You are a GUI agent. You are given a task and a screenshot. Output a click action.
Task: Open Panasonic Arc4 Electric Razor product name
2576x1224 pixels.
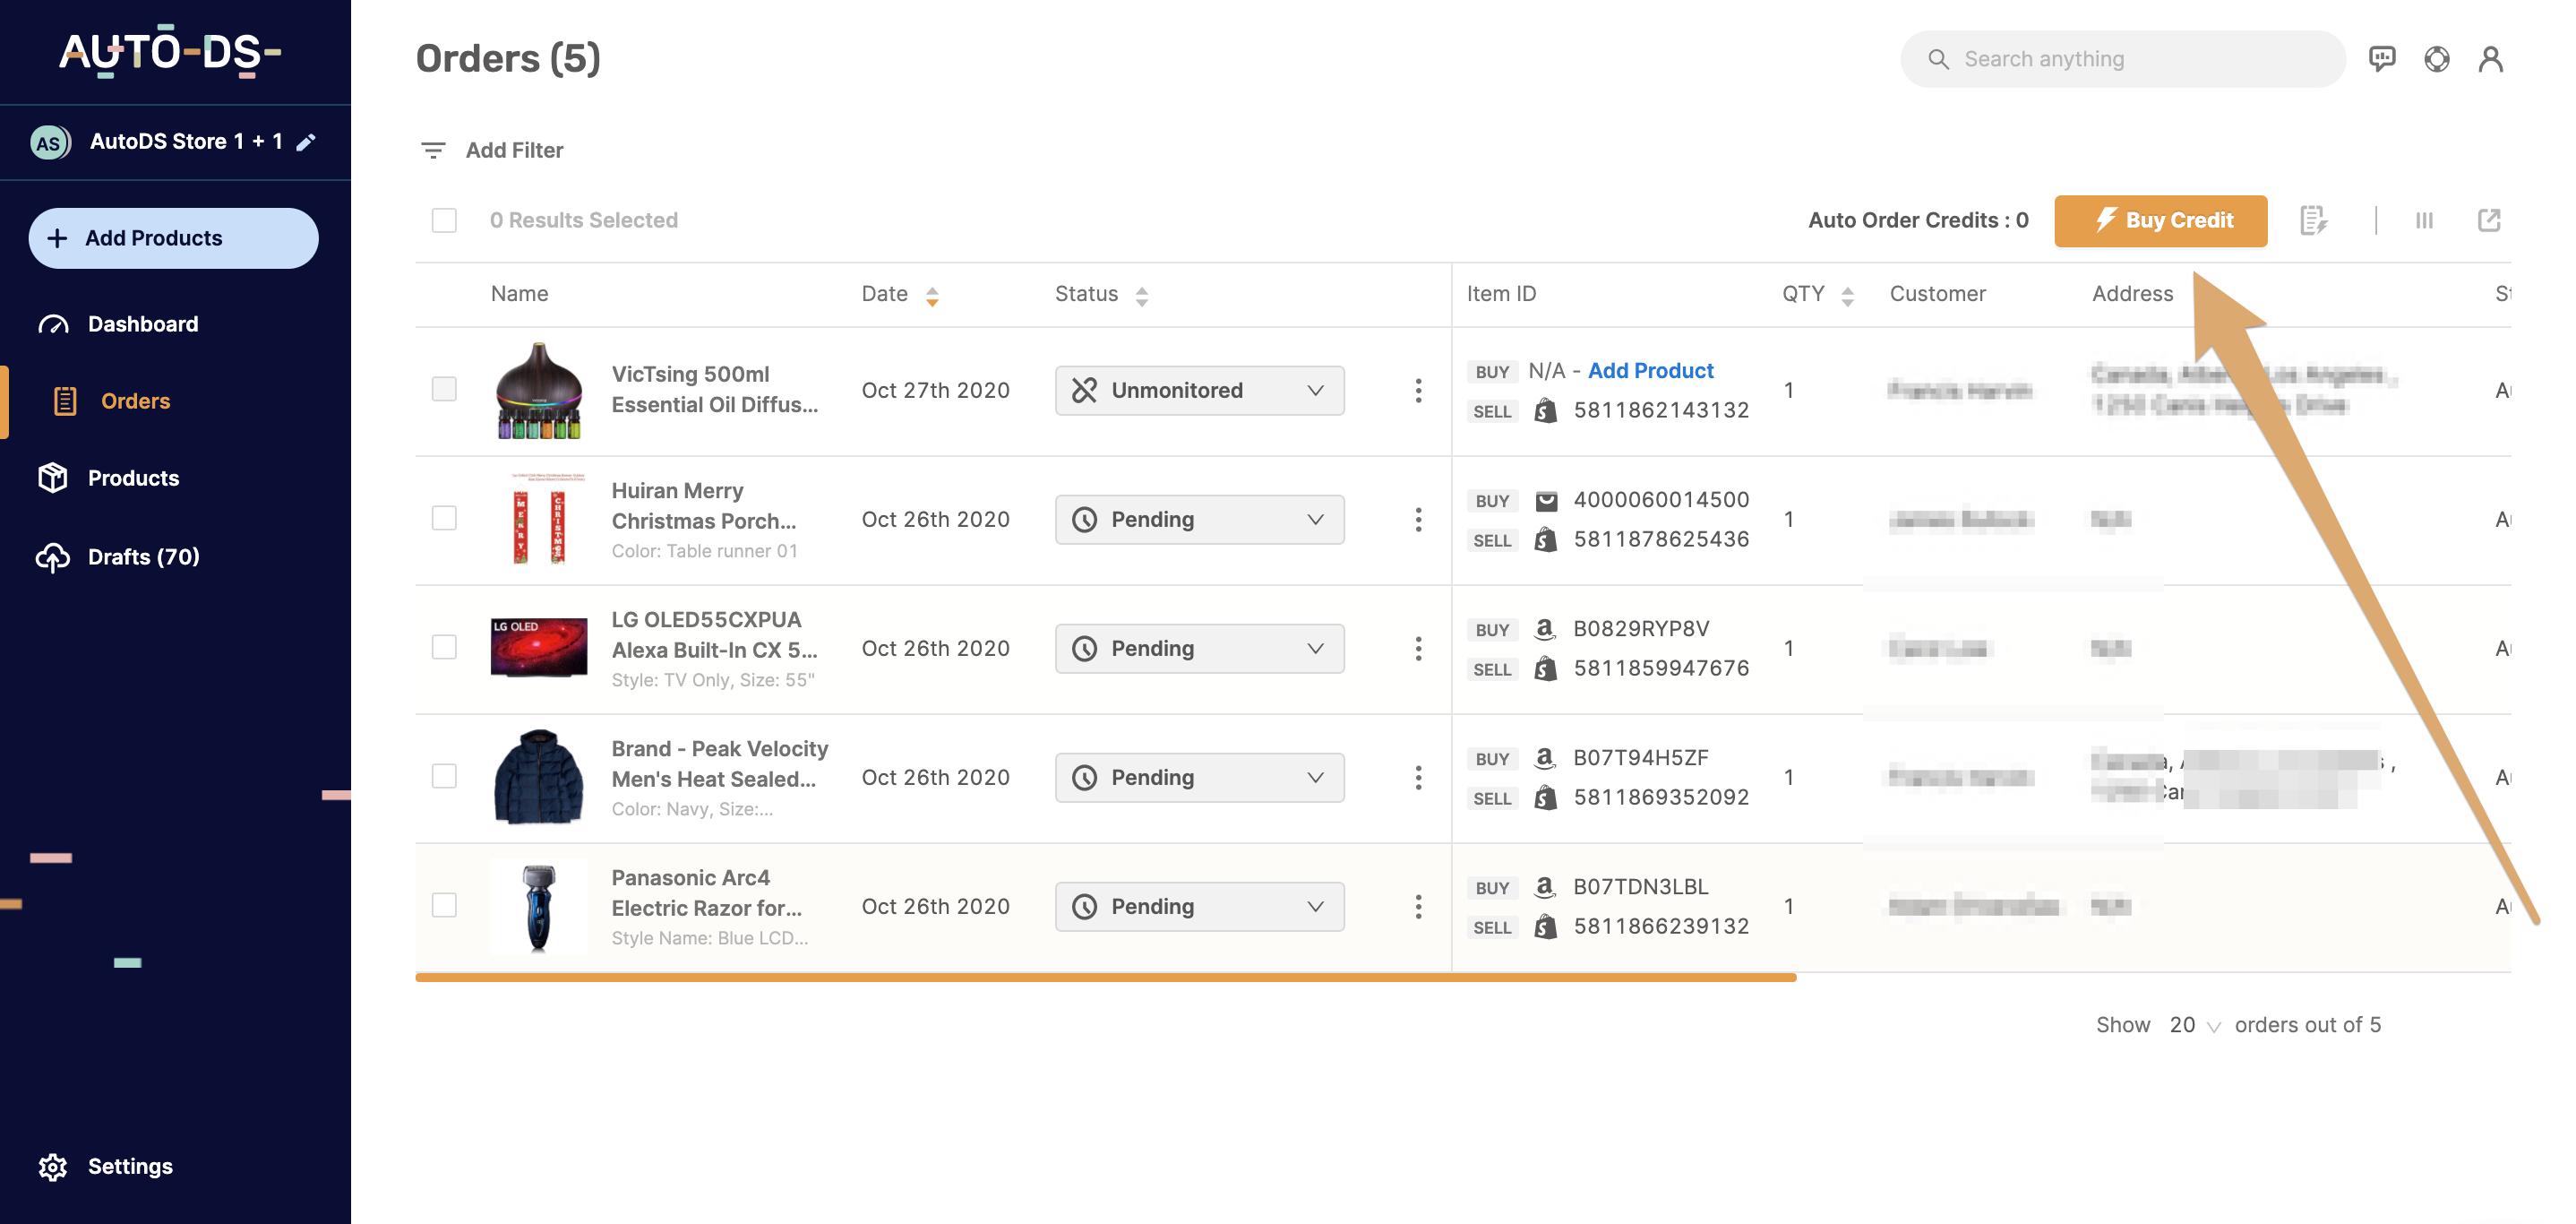(706, 892)
